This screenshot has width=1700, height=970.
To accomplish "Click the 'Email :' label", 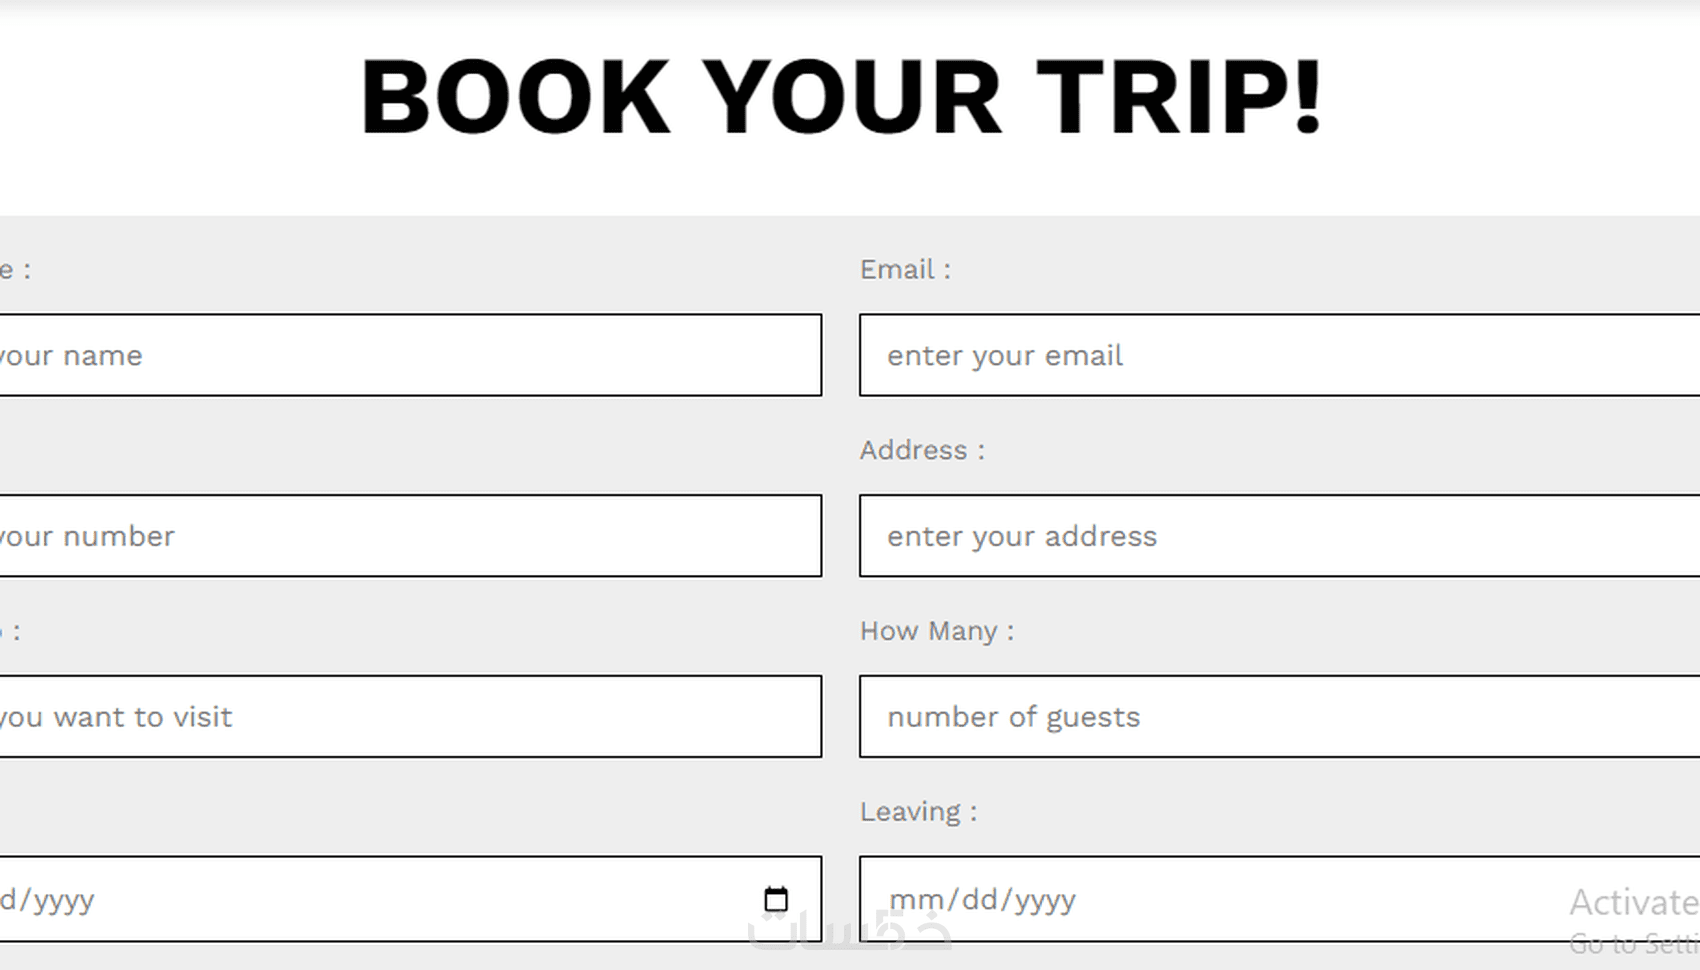I will (x=905, y=269).
